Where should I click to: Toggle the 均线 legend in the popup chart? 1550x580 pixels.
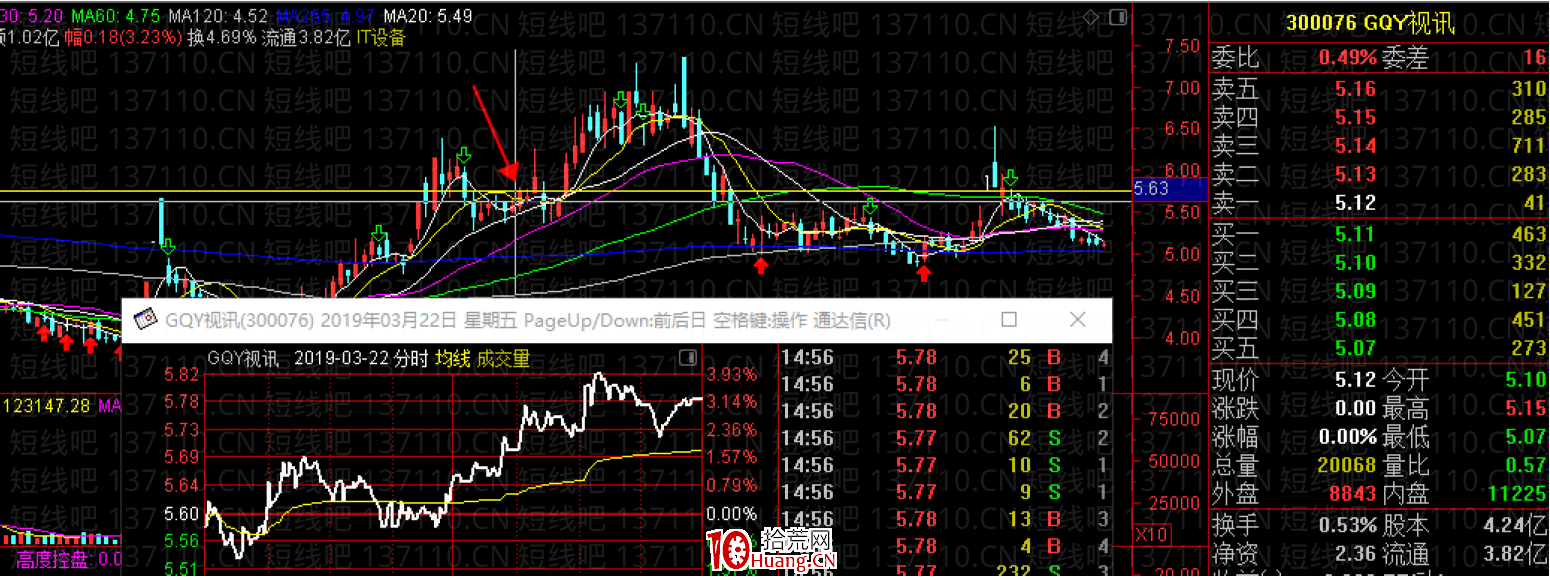(451, 358)
